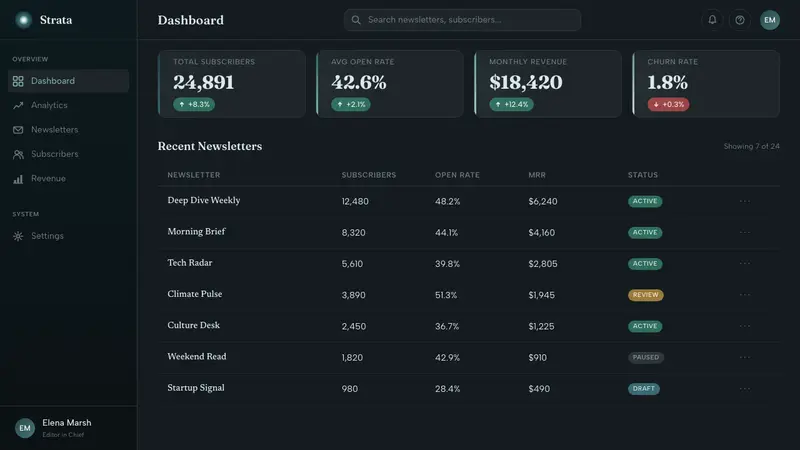Click the 28.4% open rate value
This screenshot has width=800, height=450.
(x=447, y=389)
